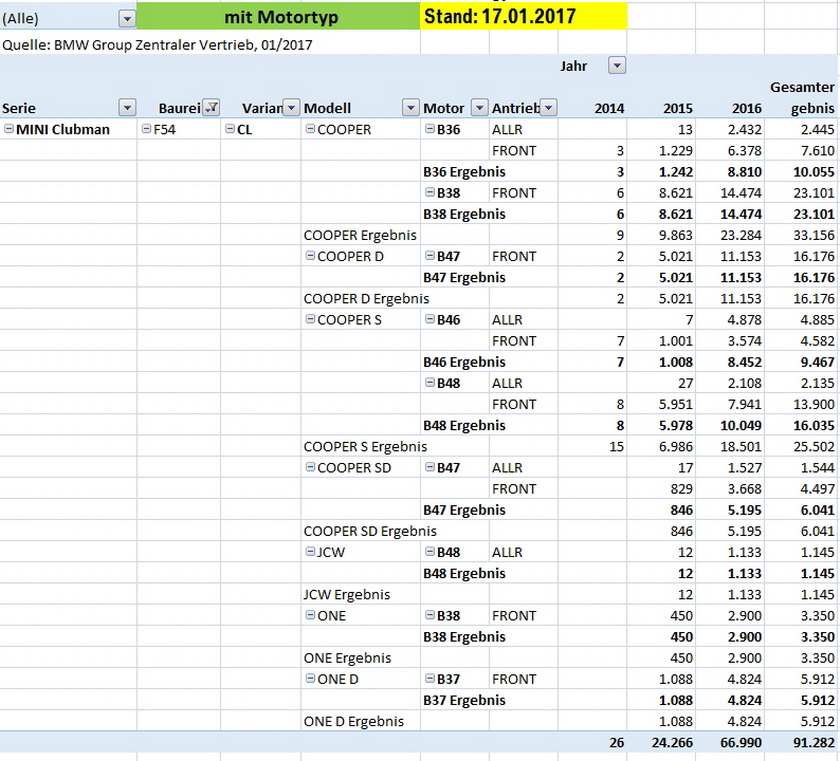The width and height of the screenshot is (840, 761).
Task: Select the Gesamtergebnis column header
Action: click(802, 97)
